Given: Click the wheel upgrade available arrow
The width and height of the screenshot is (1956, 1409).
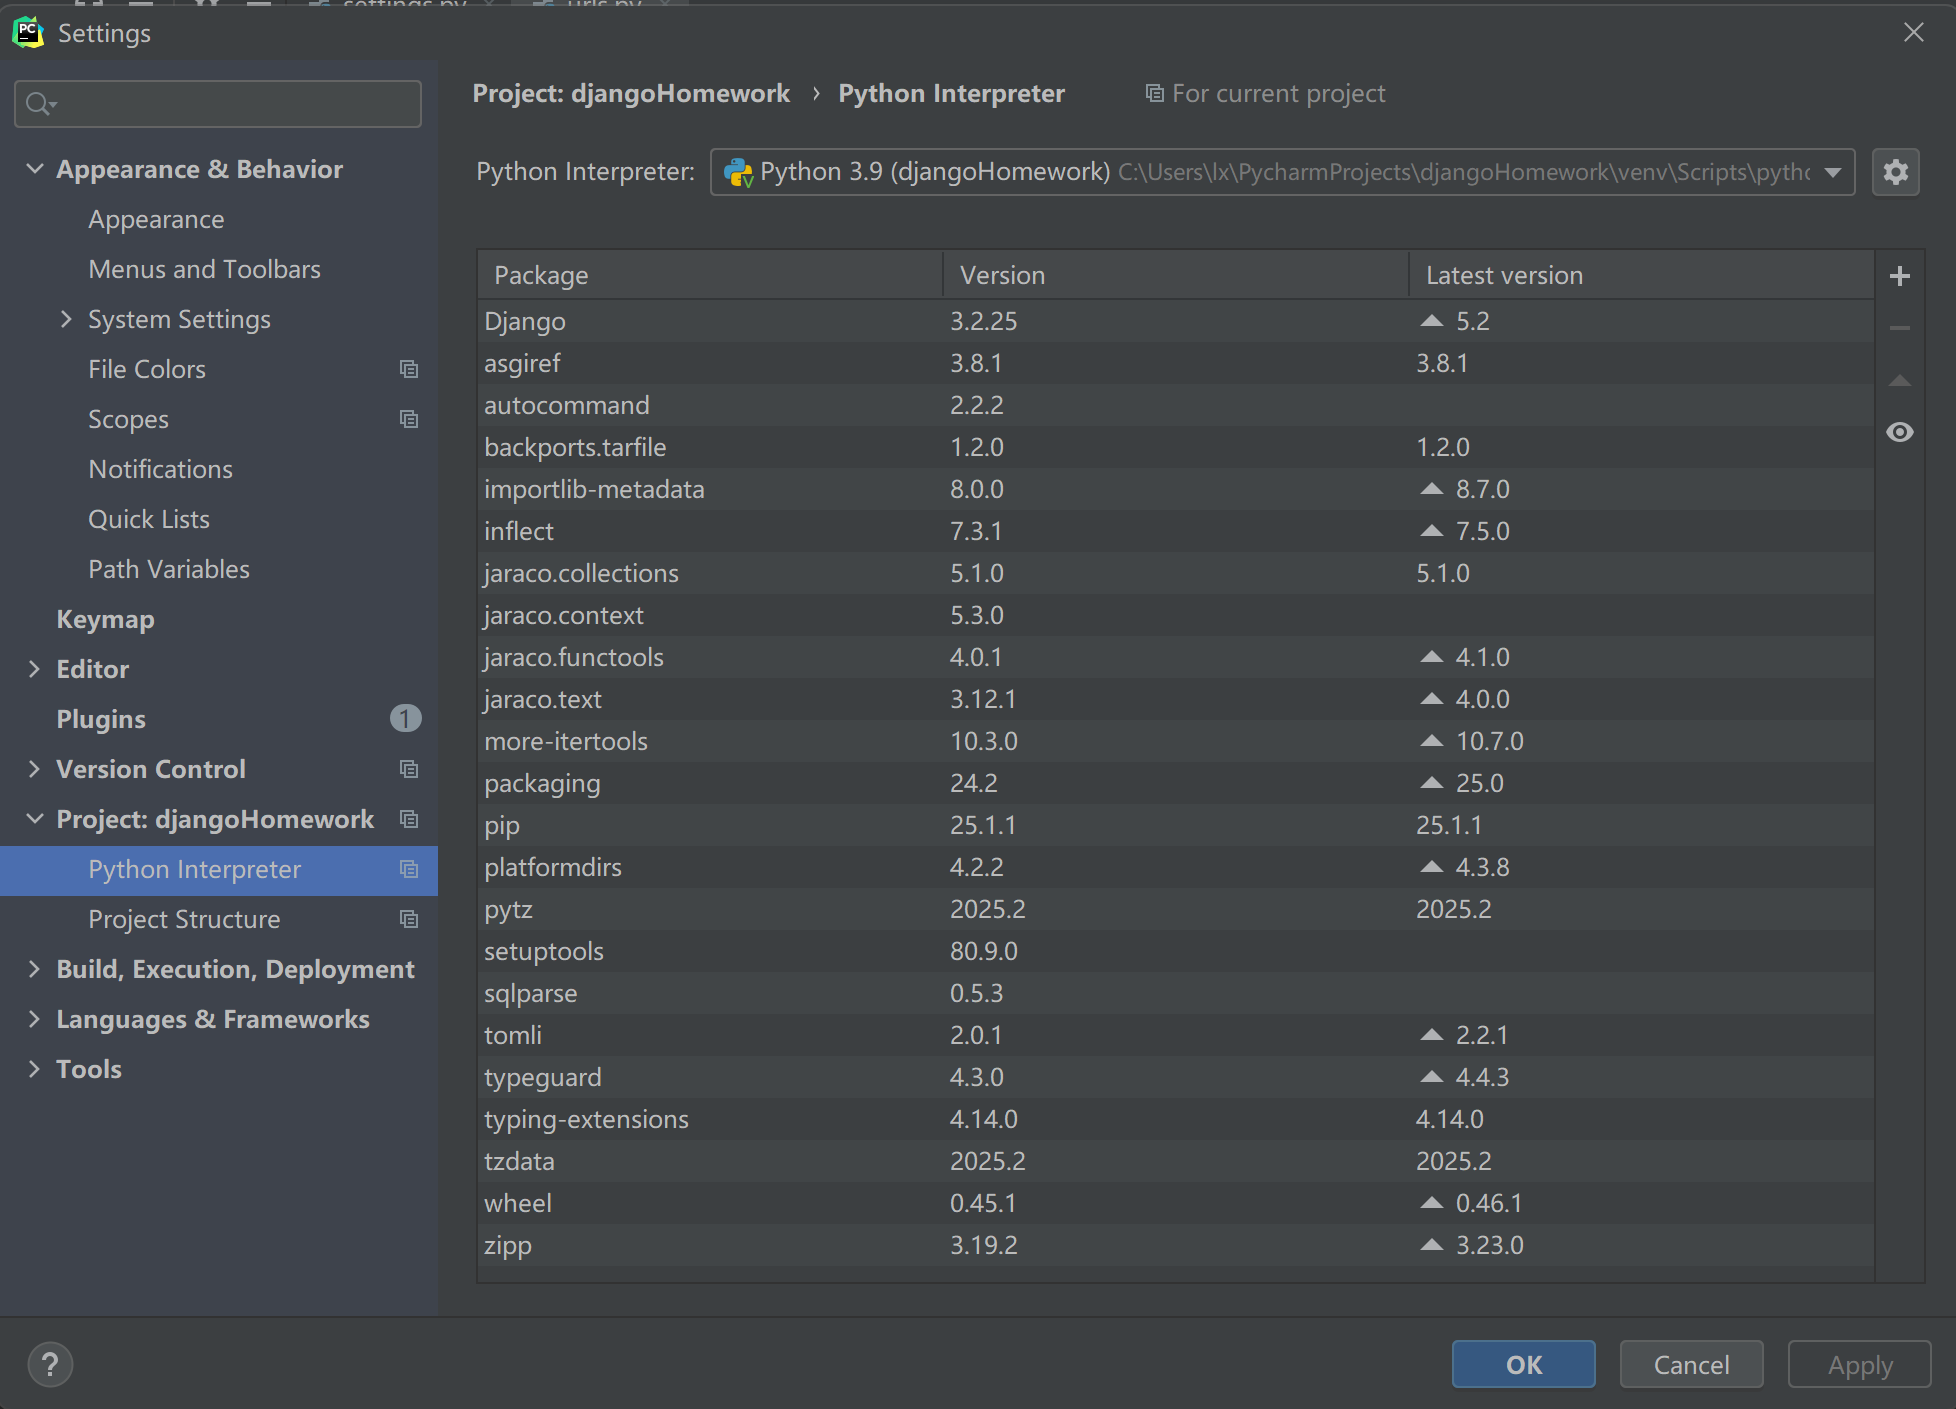Looking at the screenshot, I should [1432, 1203].
